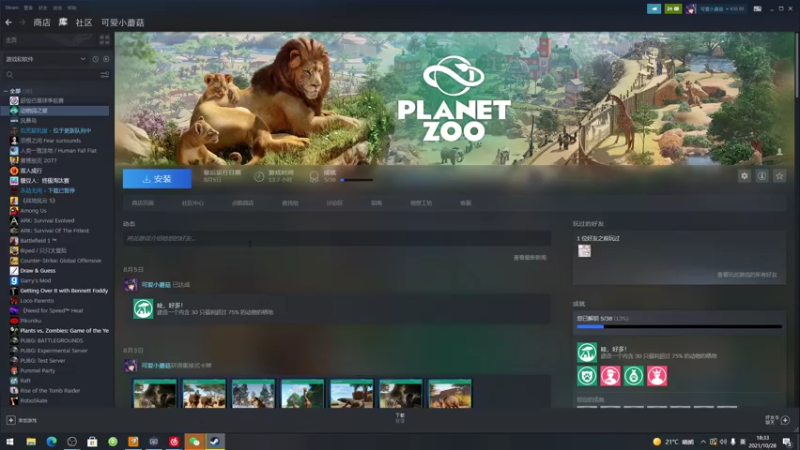Image resolution: width=800 pixels, height=450 pixels.
Task: Click the activity post input field
Action: (x=337, y=238)
